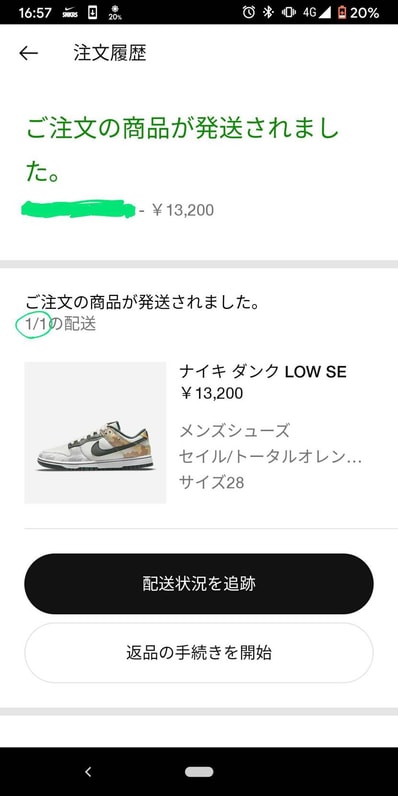Tap the vibrate mode status icon
The width and height of the screenshot is (398, 796).
(x=289, y=13)
